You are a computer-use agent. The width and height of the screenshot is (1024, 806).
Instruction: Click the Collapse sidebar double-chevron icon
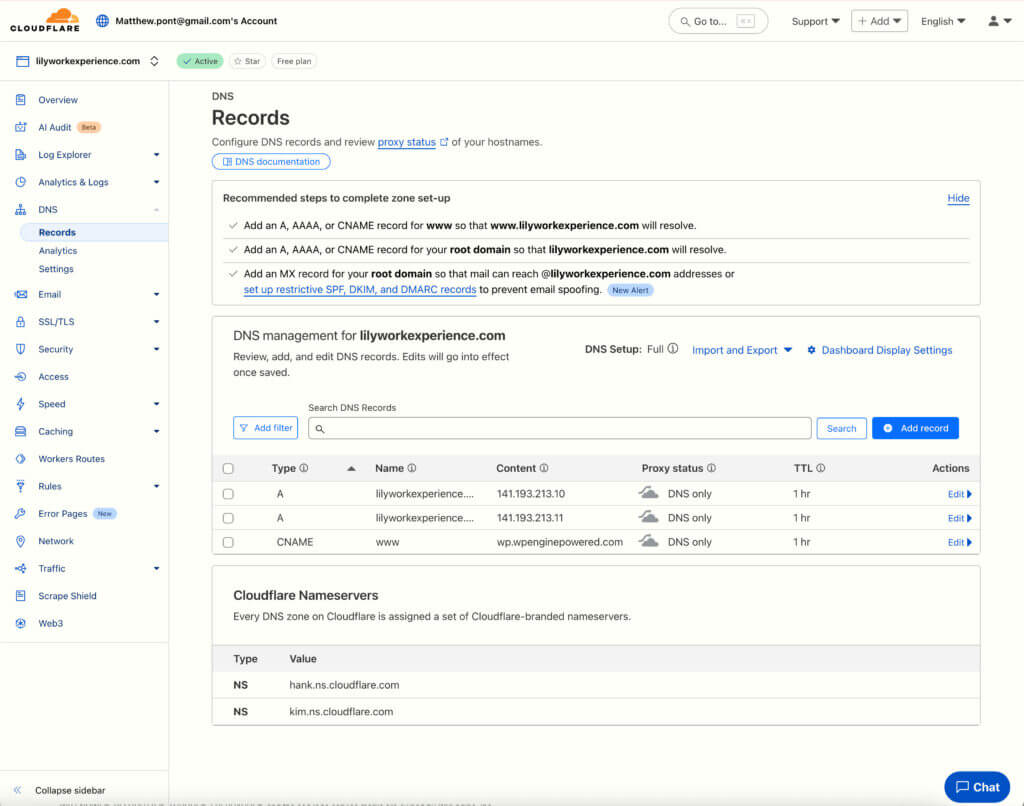tap(18, 790)
